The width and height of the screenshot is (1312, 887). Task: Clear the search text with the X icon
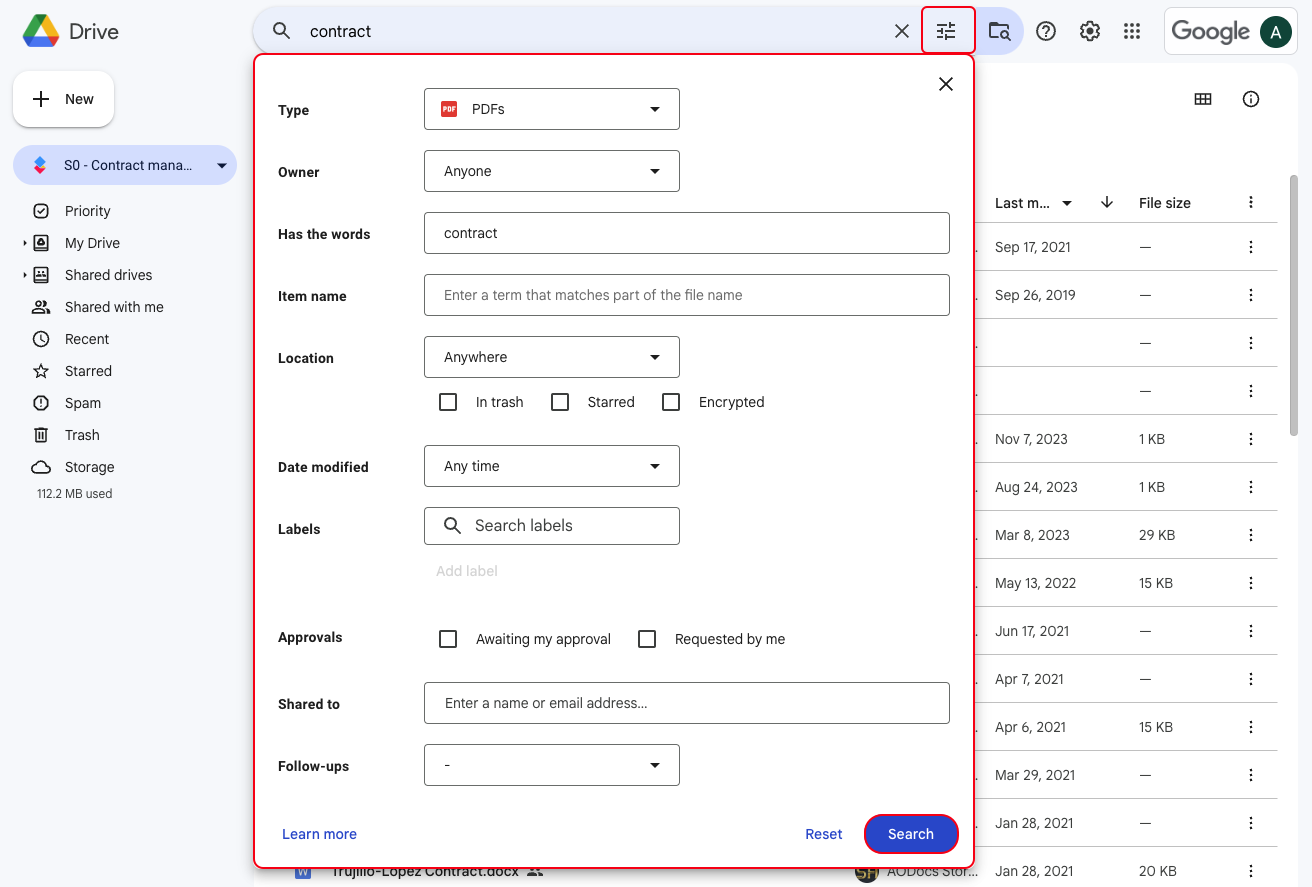[x=902, y=31]
